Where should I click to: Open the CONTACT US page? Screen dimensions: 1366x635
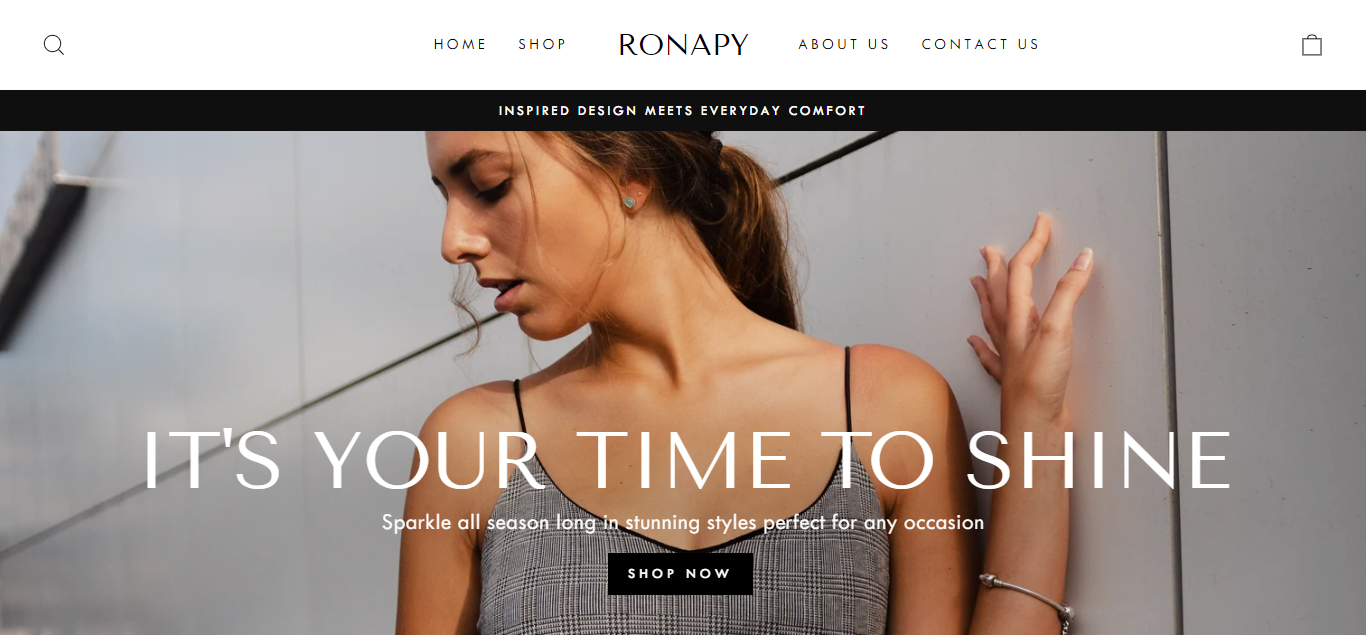980,44
